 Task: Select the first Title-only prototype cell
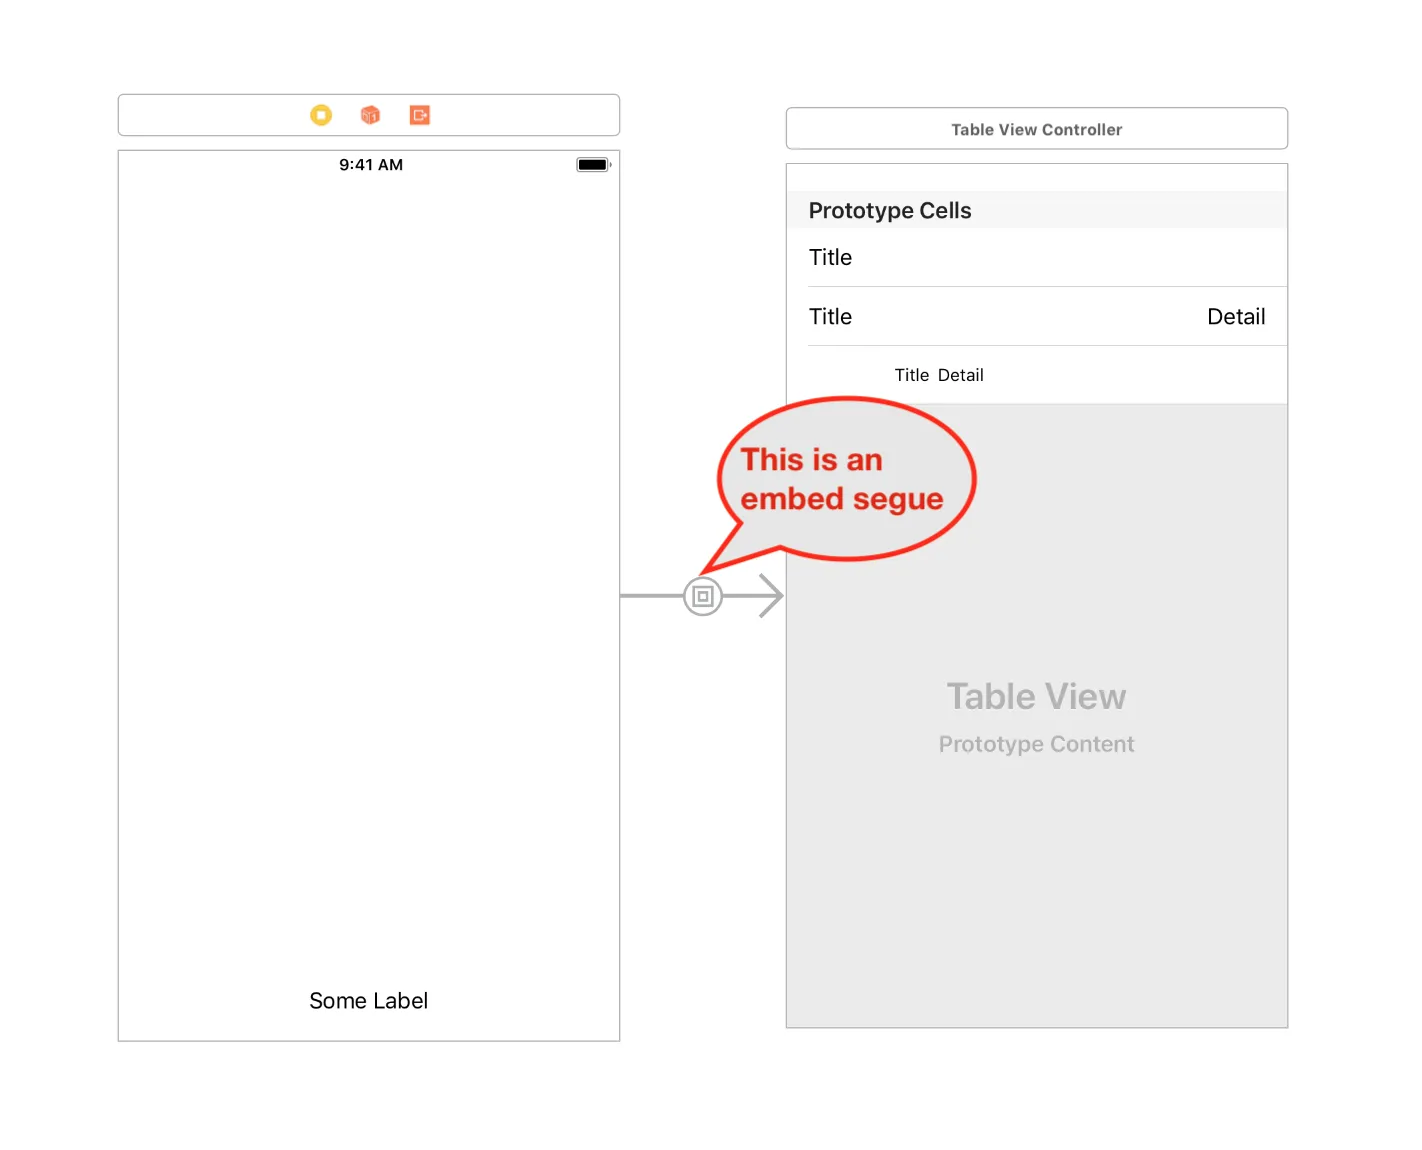tap(1037, 258)
